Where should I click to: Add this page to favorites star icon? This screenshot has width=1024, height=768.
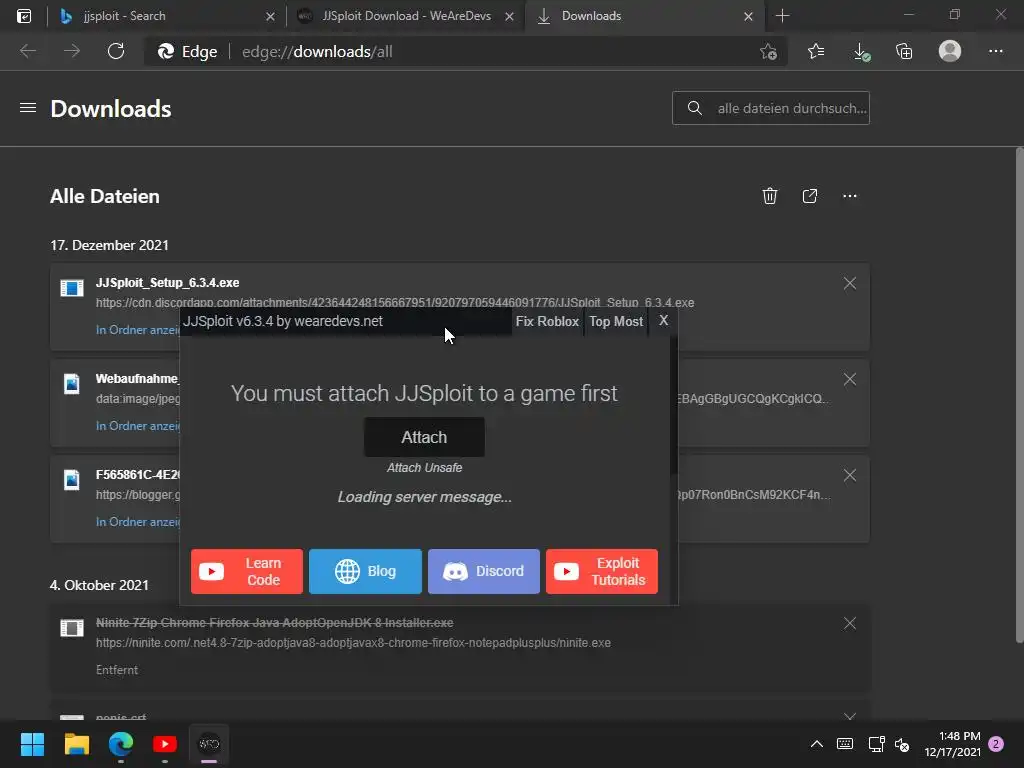(x=769, y=52)
